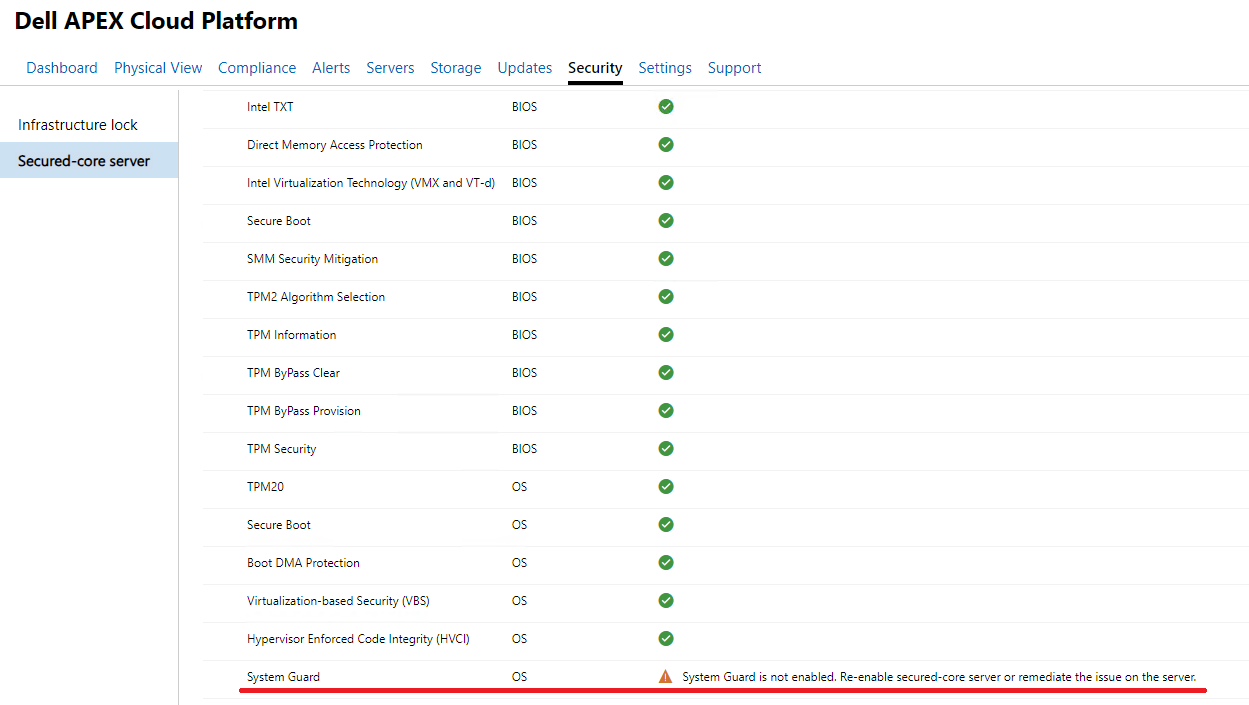Screen dimensions: 1249x705
Task: Click the check icon next to Virtualization-based Security
Action: point(666,600)
